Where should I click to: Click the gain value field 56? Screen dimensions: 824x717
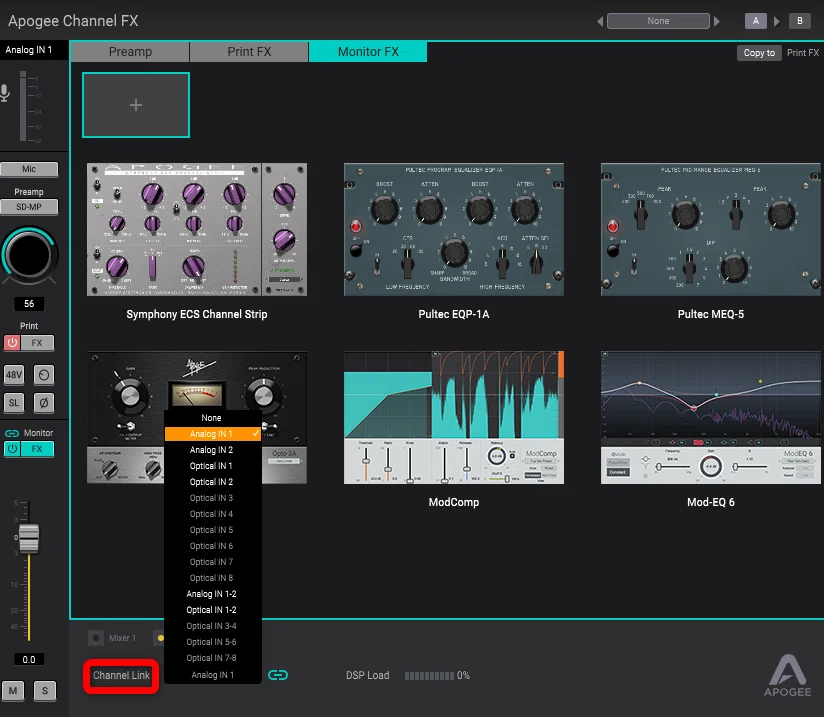29,304
